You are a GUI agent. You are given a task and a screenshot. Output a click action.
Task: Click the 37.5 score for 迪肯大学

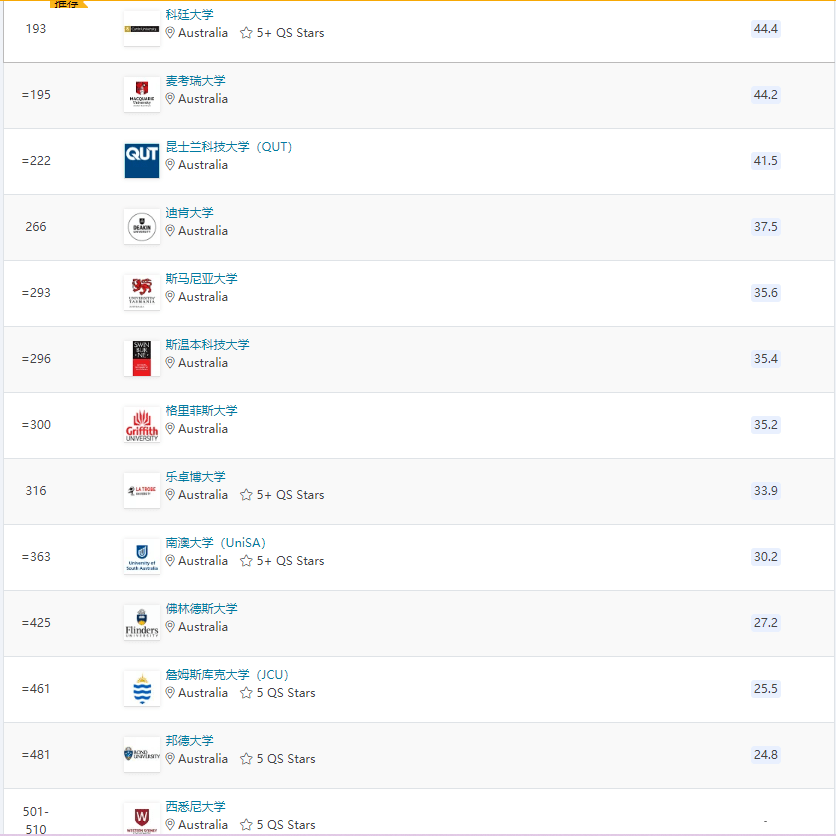coord(766,227)
